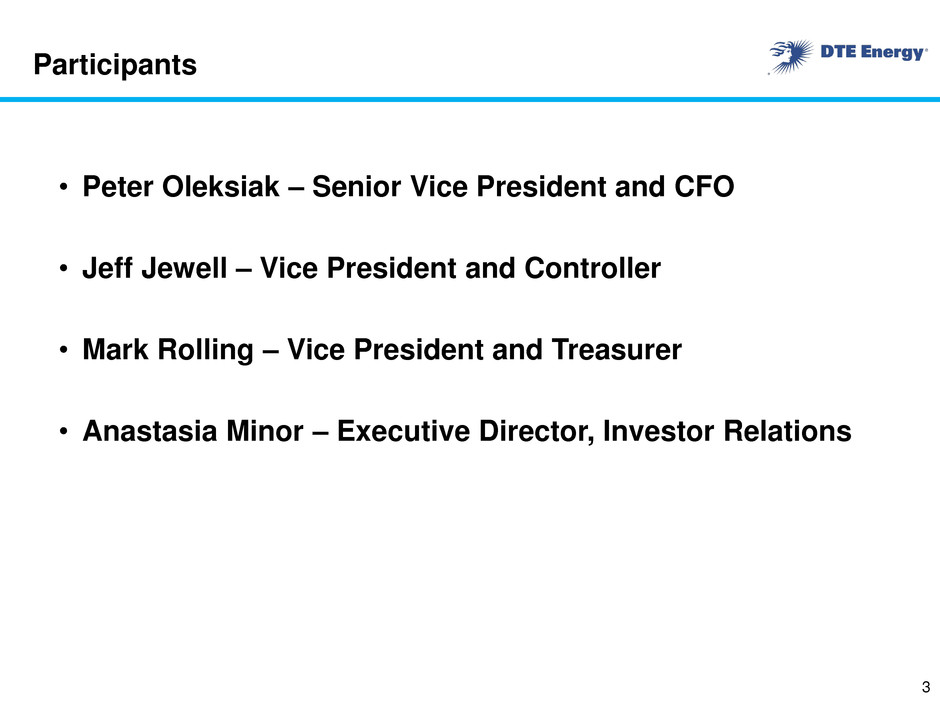940x705 pixels.
Task: Click bullet point before Jeff Jewell
Action: pyautogui.click(x=64, y=269)
